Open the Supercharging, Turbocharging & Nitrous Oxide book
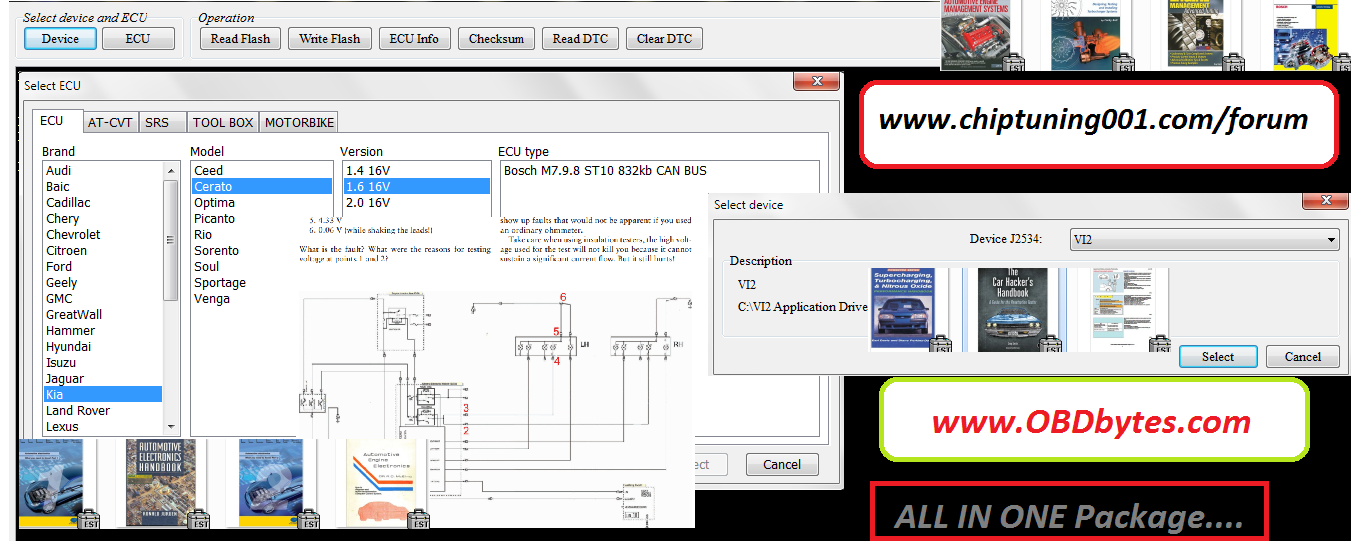Screen dimensions: 1351x541 [x=903, y=308]
